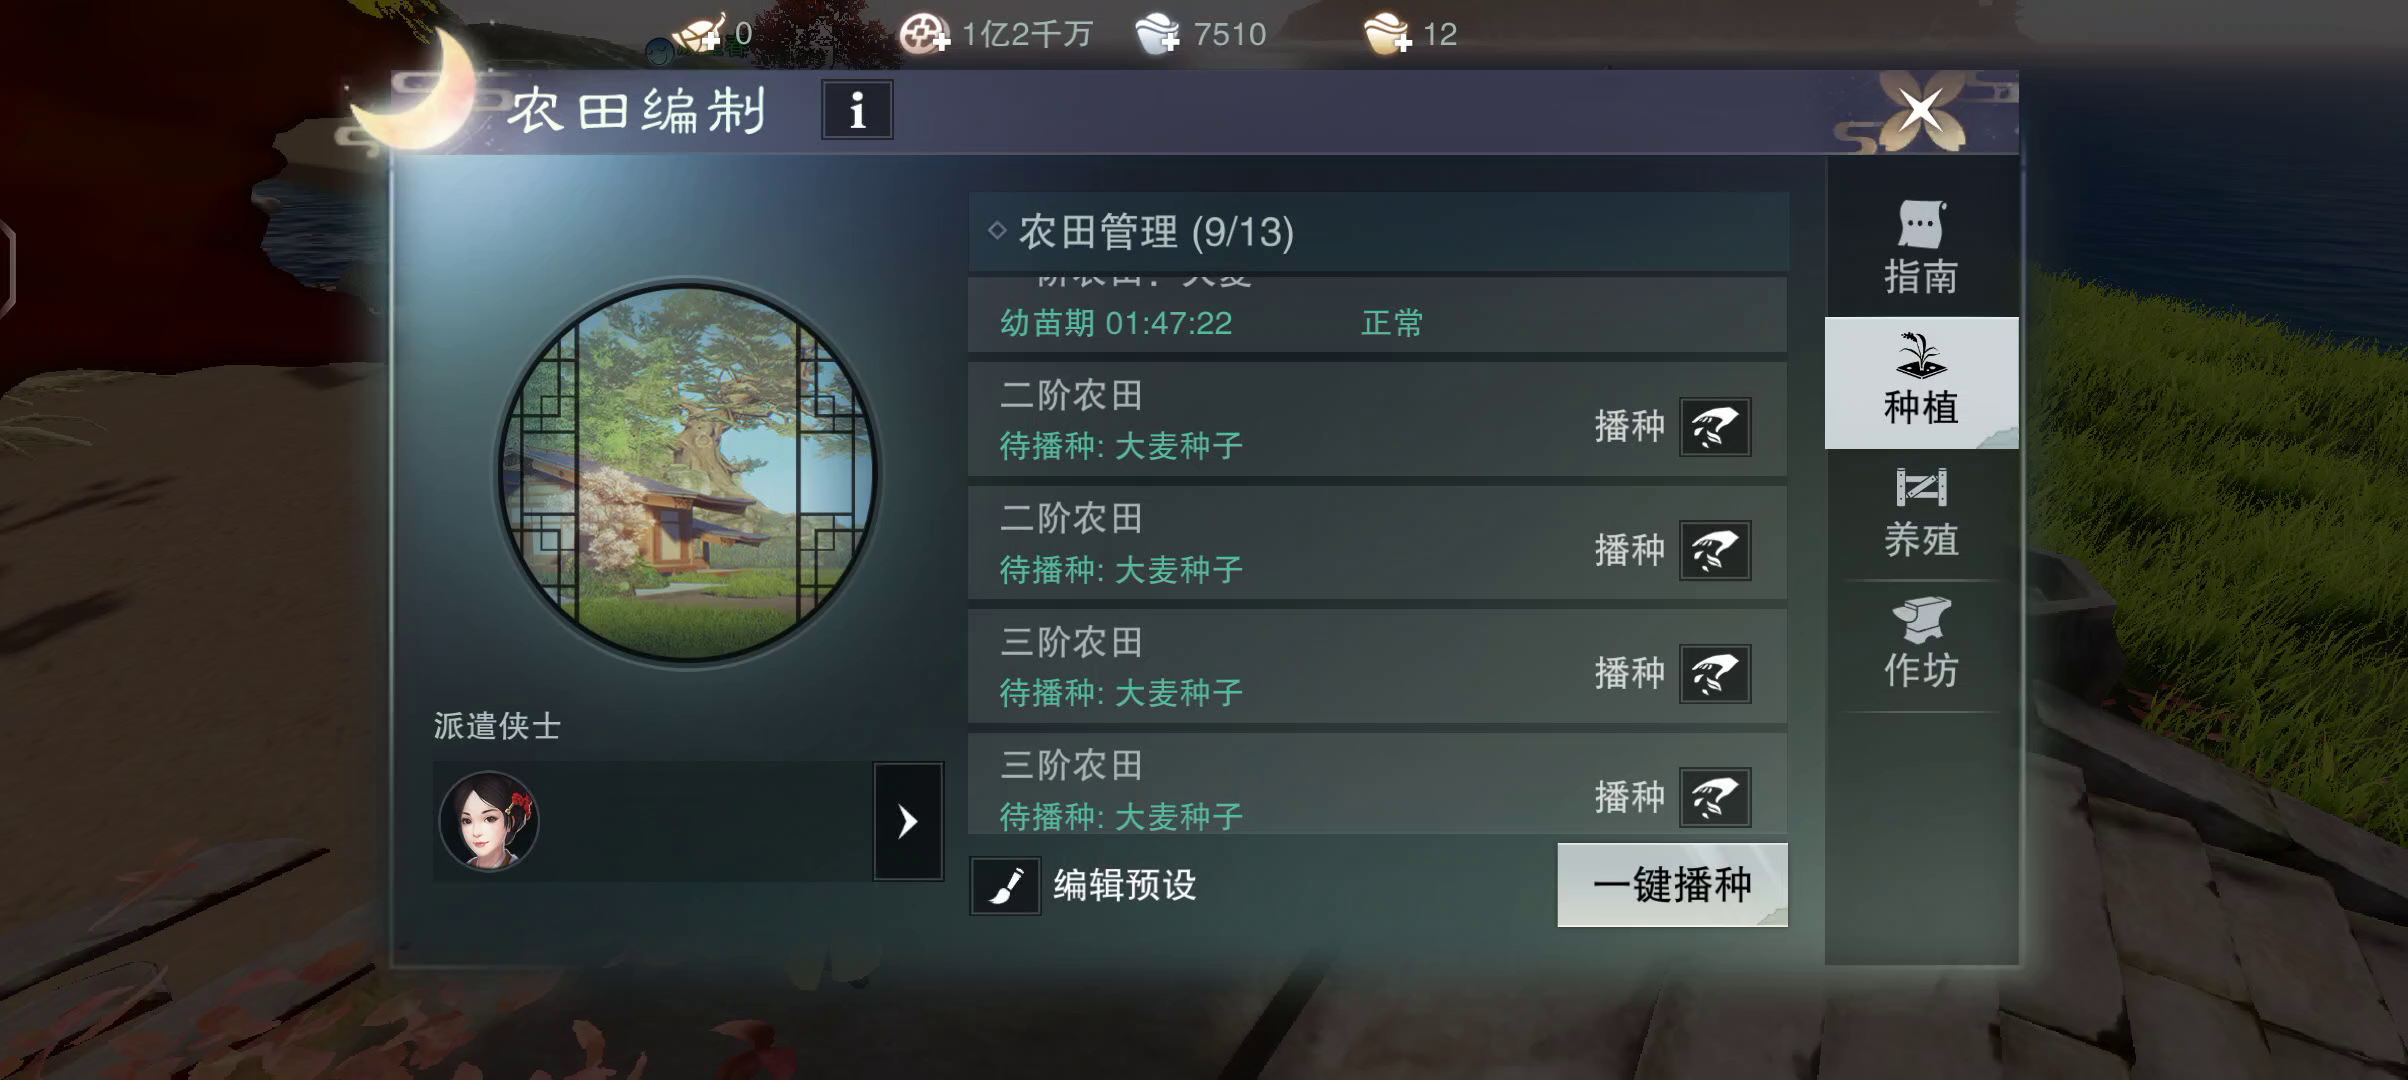Open the 作坊 tab
The image size is (2408, 1080).
1921,645
